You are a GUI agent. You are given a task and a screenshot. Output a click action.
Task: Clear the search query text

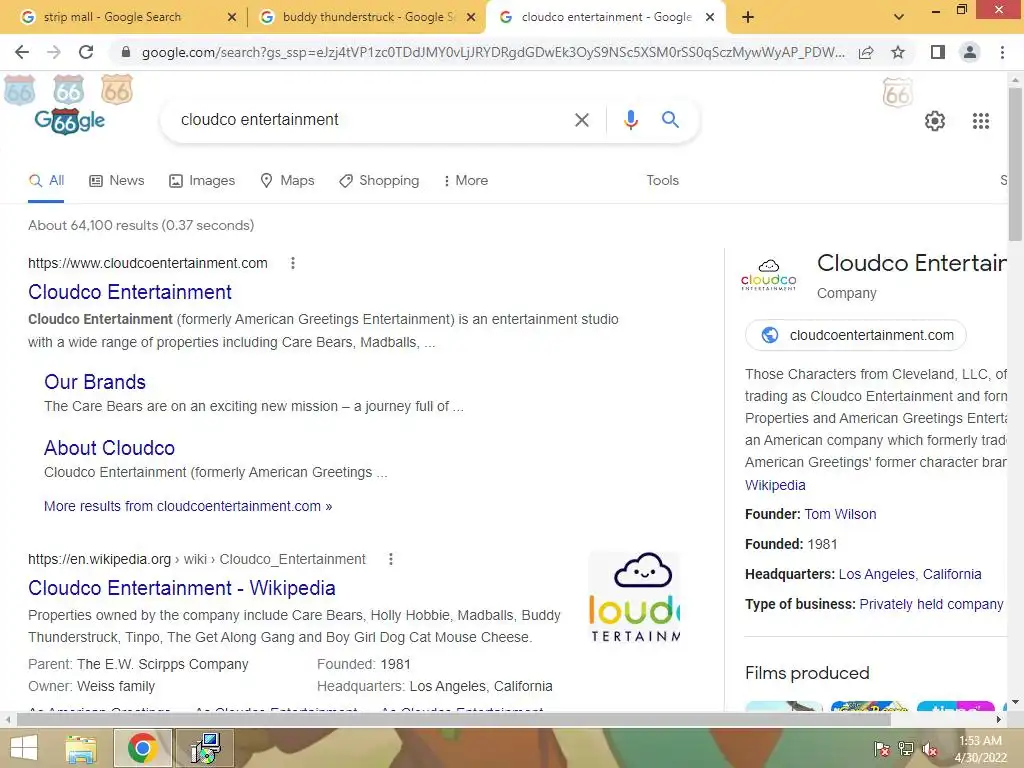click(x=581, y=120)
